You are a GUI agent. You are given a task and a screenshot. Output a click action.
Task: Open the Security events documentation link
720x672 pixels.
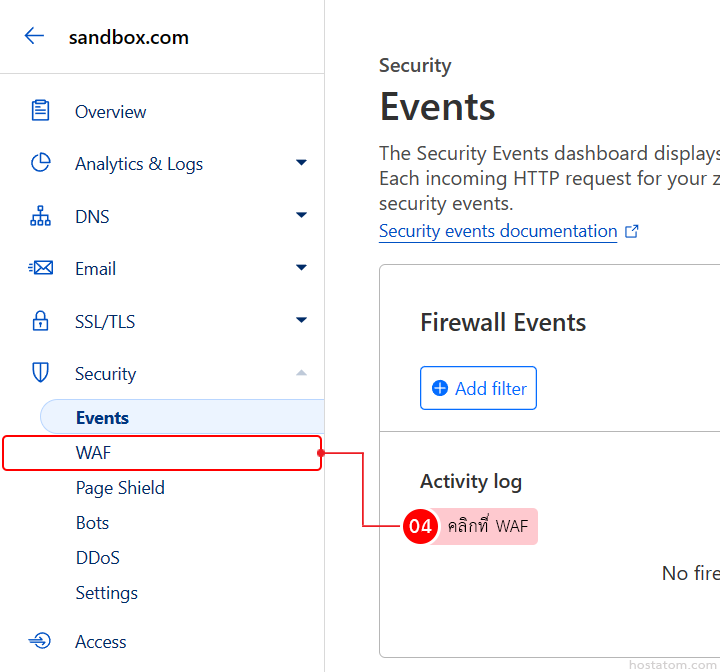point(498,231)
